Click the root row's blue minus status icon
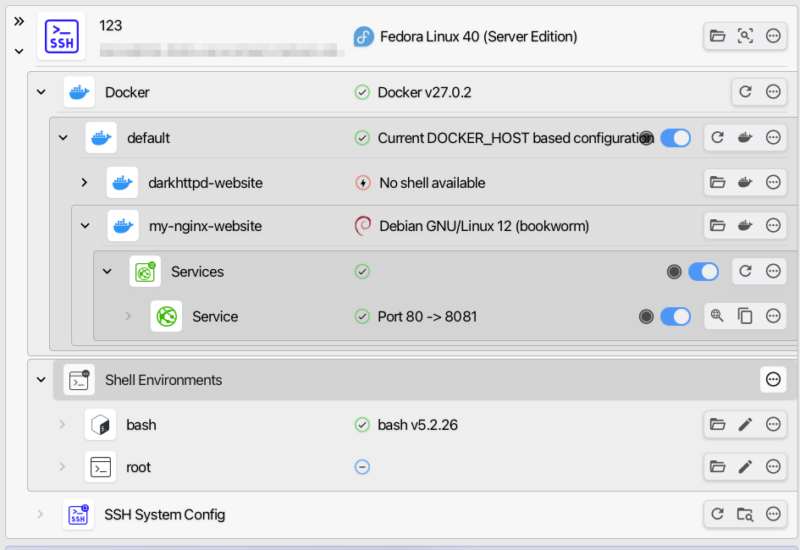Image resolution: width=800 pixels, height=550 pixels. (362, 467)
